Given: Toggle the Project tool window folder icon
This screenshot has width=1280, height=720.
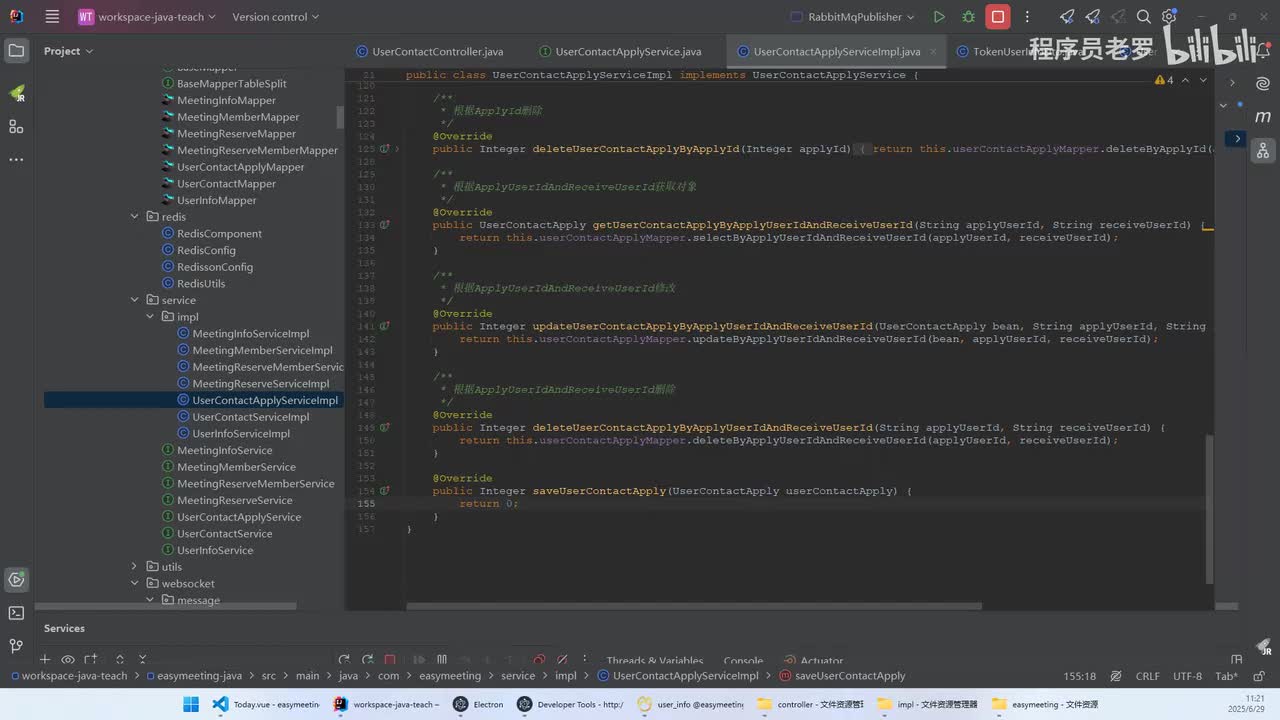Looking at the screenshot, I should (x=16, y=51).
